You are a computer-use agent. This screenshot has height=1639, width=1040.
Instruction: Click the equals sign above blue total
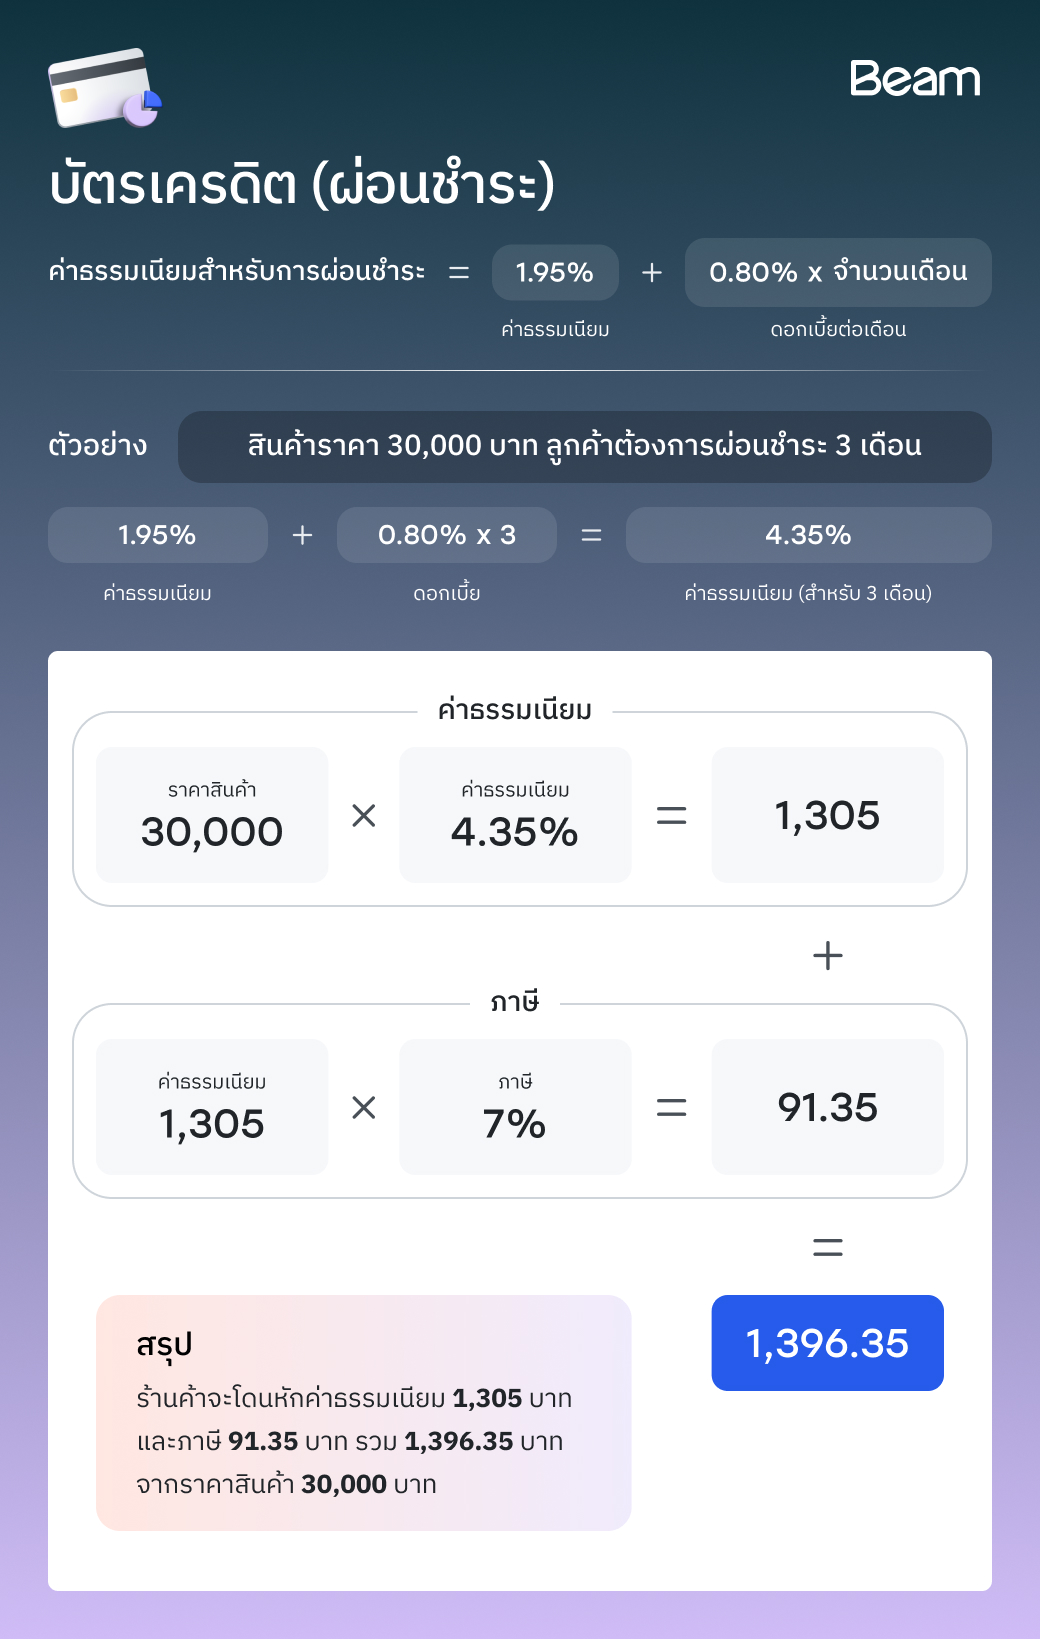click(828, 1247)
